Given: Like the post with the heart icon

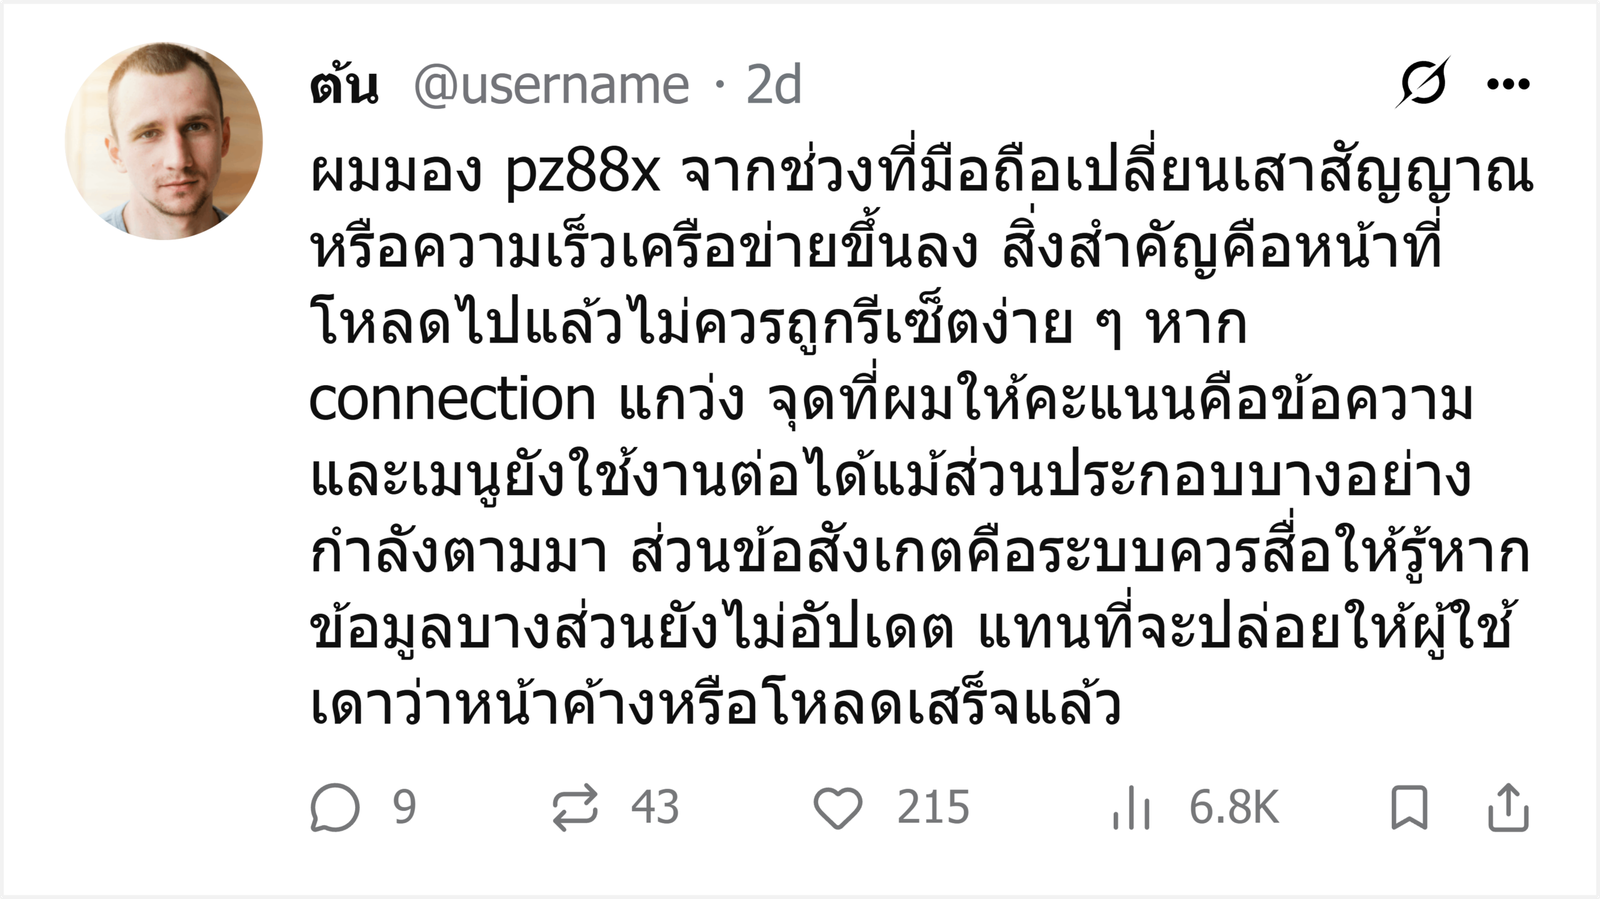Looking at the screenshot, I should point(838,808).
